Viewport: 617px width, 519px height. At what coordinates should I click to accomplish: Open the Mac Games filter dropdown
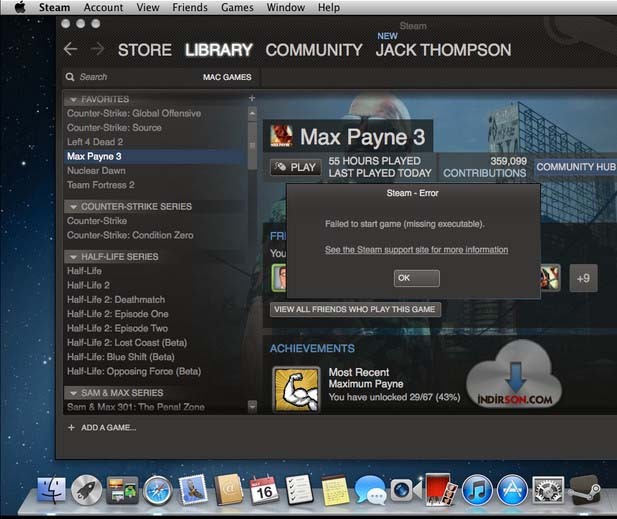[x=227, y=77]
